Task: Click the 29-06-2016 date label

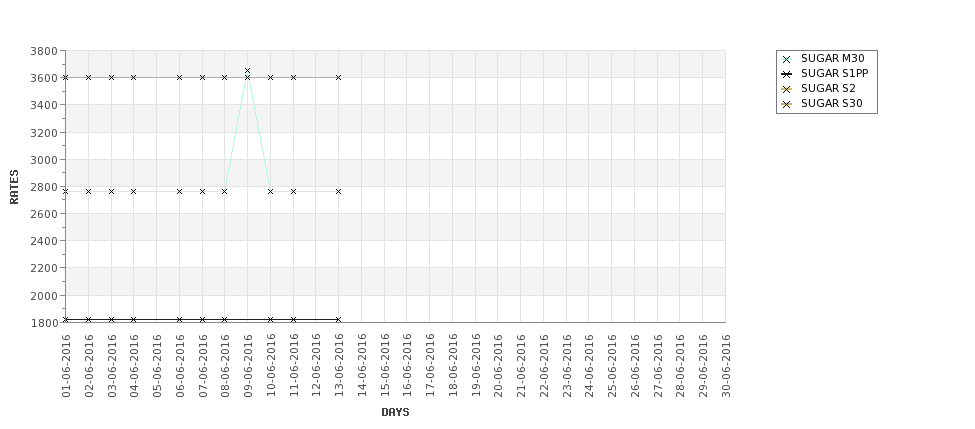Action: click(703, 366)
